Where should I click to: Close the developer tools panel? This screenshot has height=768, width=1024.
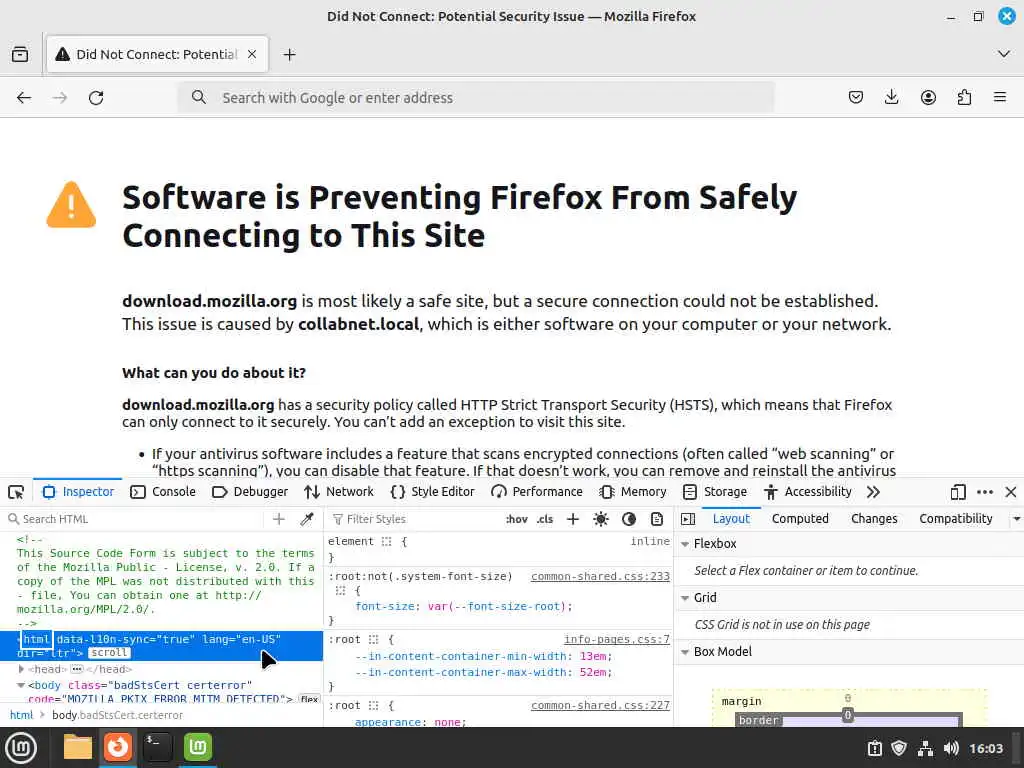[x=1011, y=492]
